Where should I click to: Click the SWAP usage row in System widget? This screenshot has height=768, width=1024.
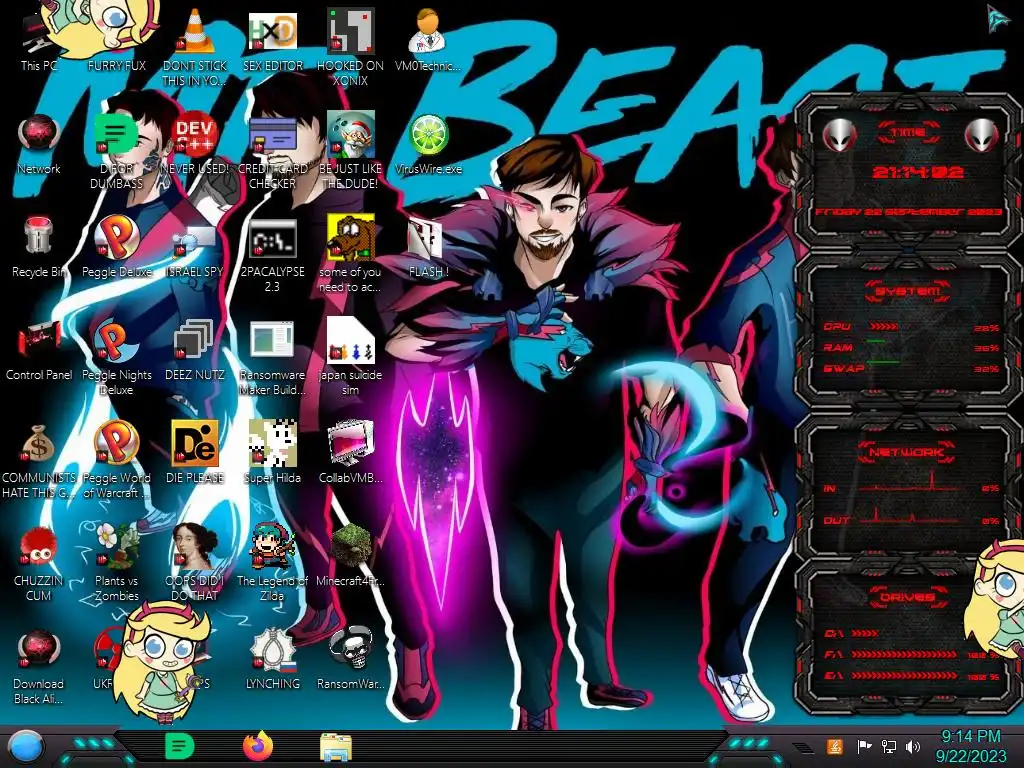pyautogui.click(x=912, y=368)
